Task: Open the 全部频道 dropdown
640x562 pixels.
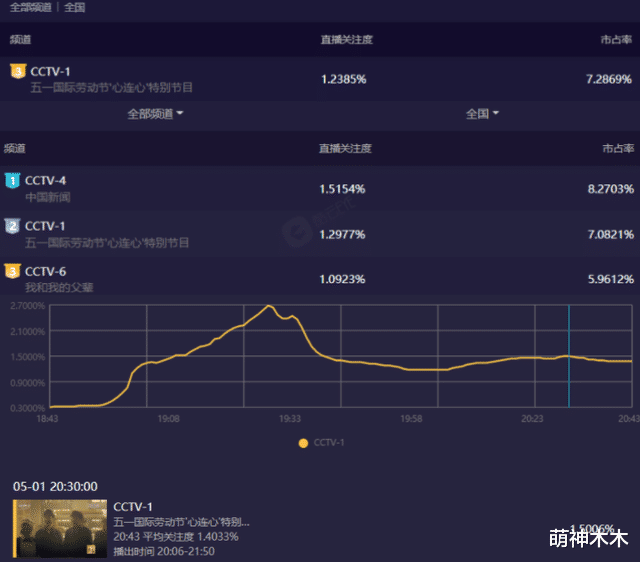Action: (x=155, y=113)
